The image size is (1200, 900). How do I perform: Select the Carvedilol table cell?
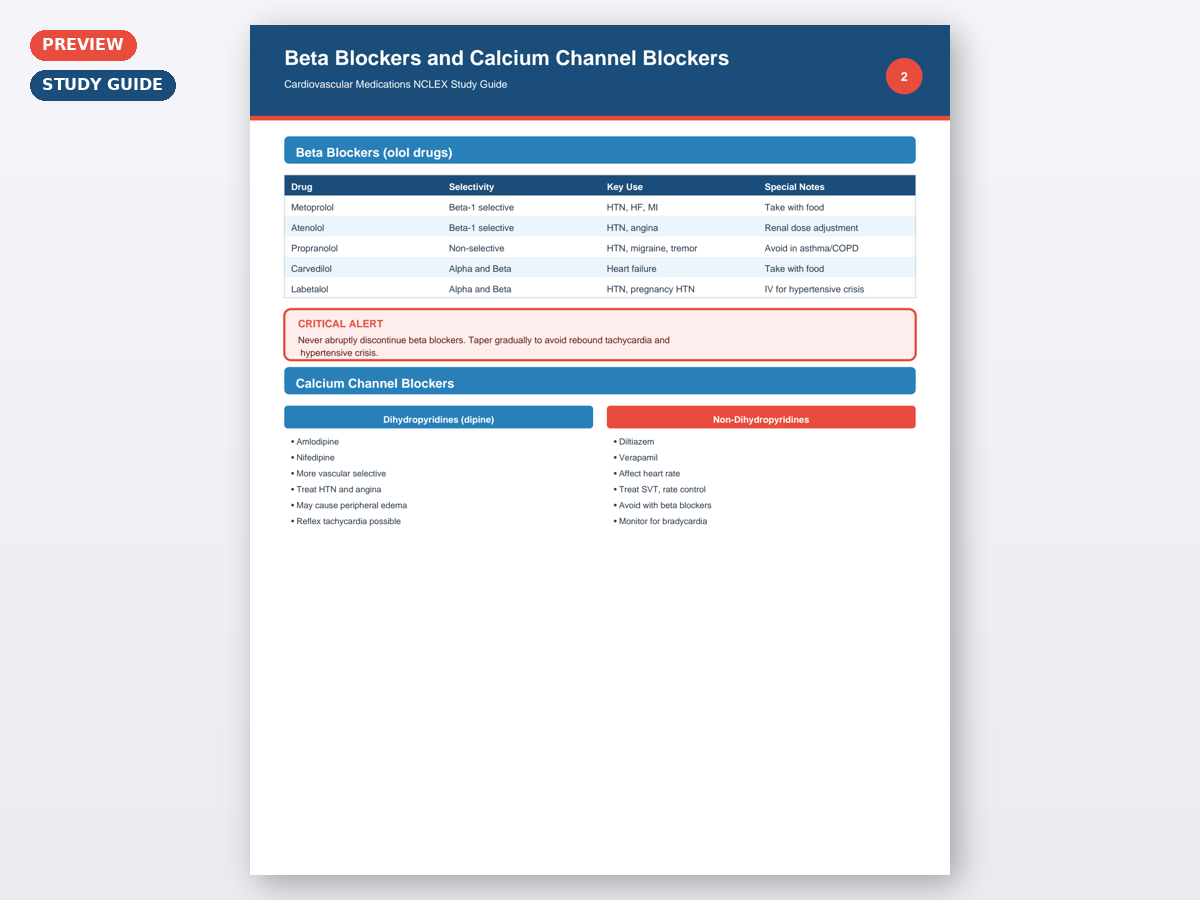pyautogui.click(x=311, y=269)
